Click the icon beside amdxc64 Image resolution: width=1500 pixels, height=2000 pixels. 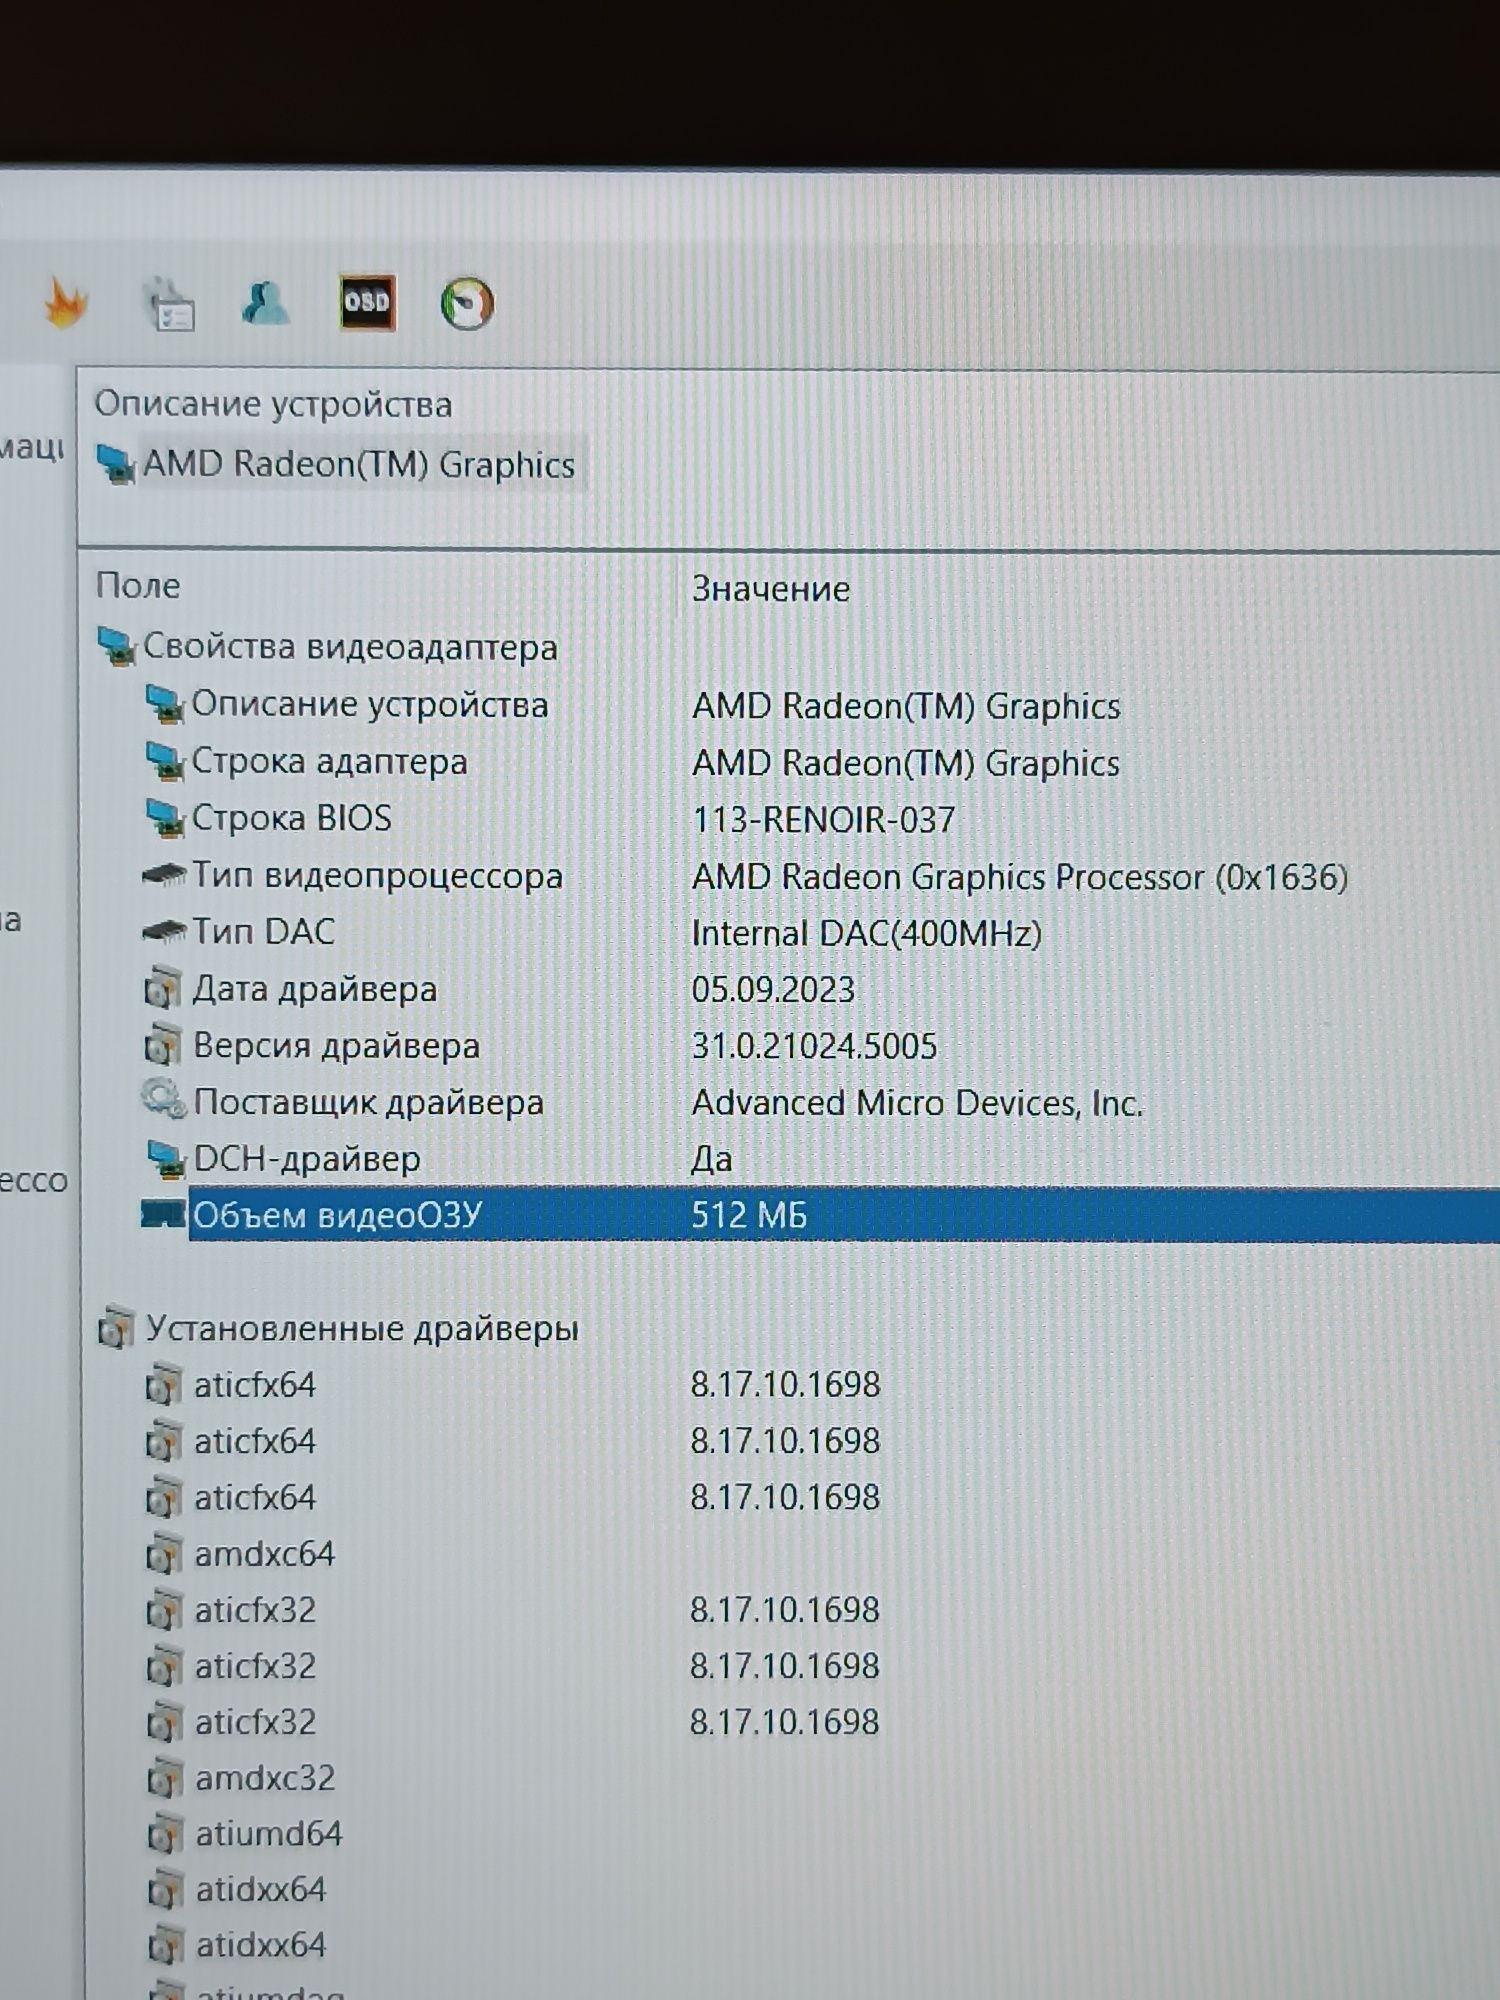[x=164, y=1553]
